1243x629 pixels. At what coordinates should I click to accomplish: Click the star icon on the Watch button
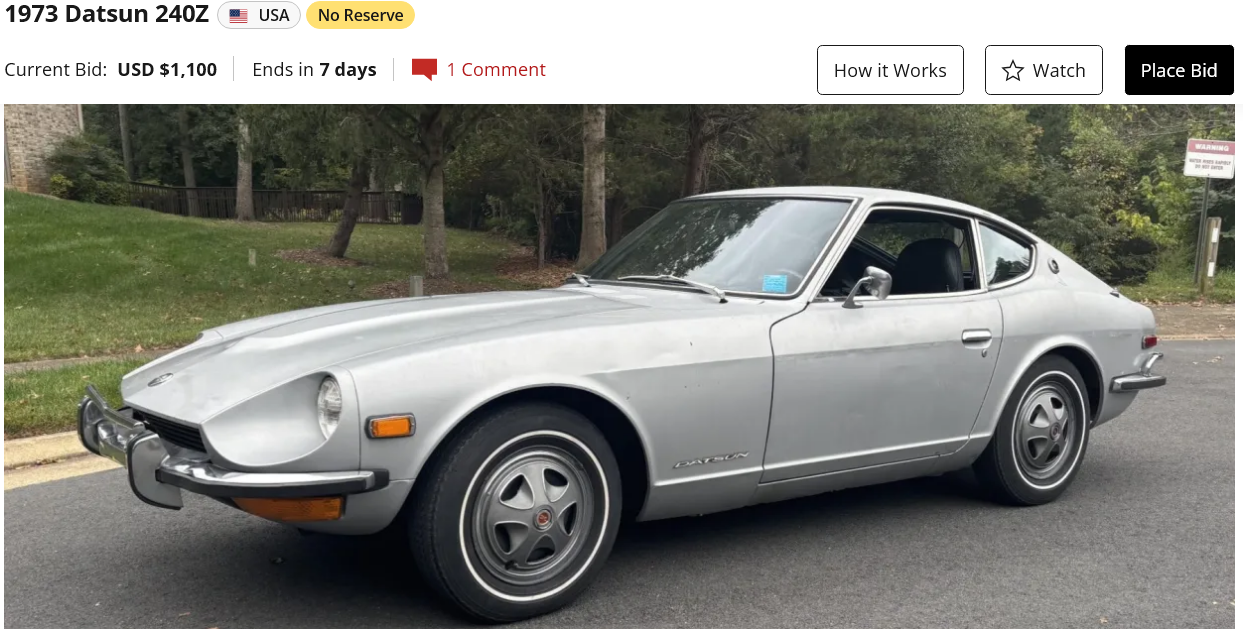tap(1013, 70)
